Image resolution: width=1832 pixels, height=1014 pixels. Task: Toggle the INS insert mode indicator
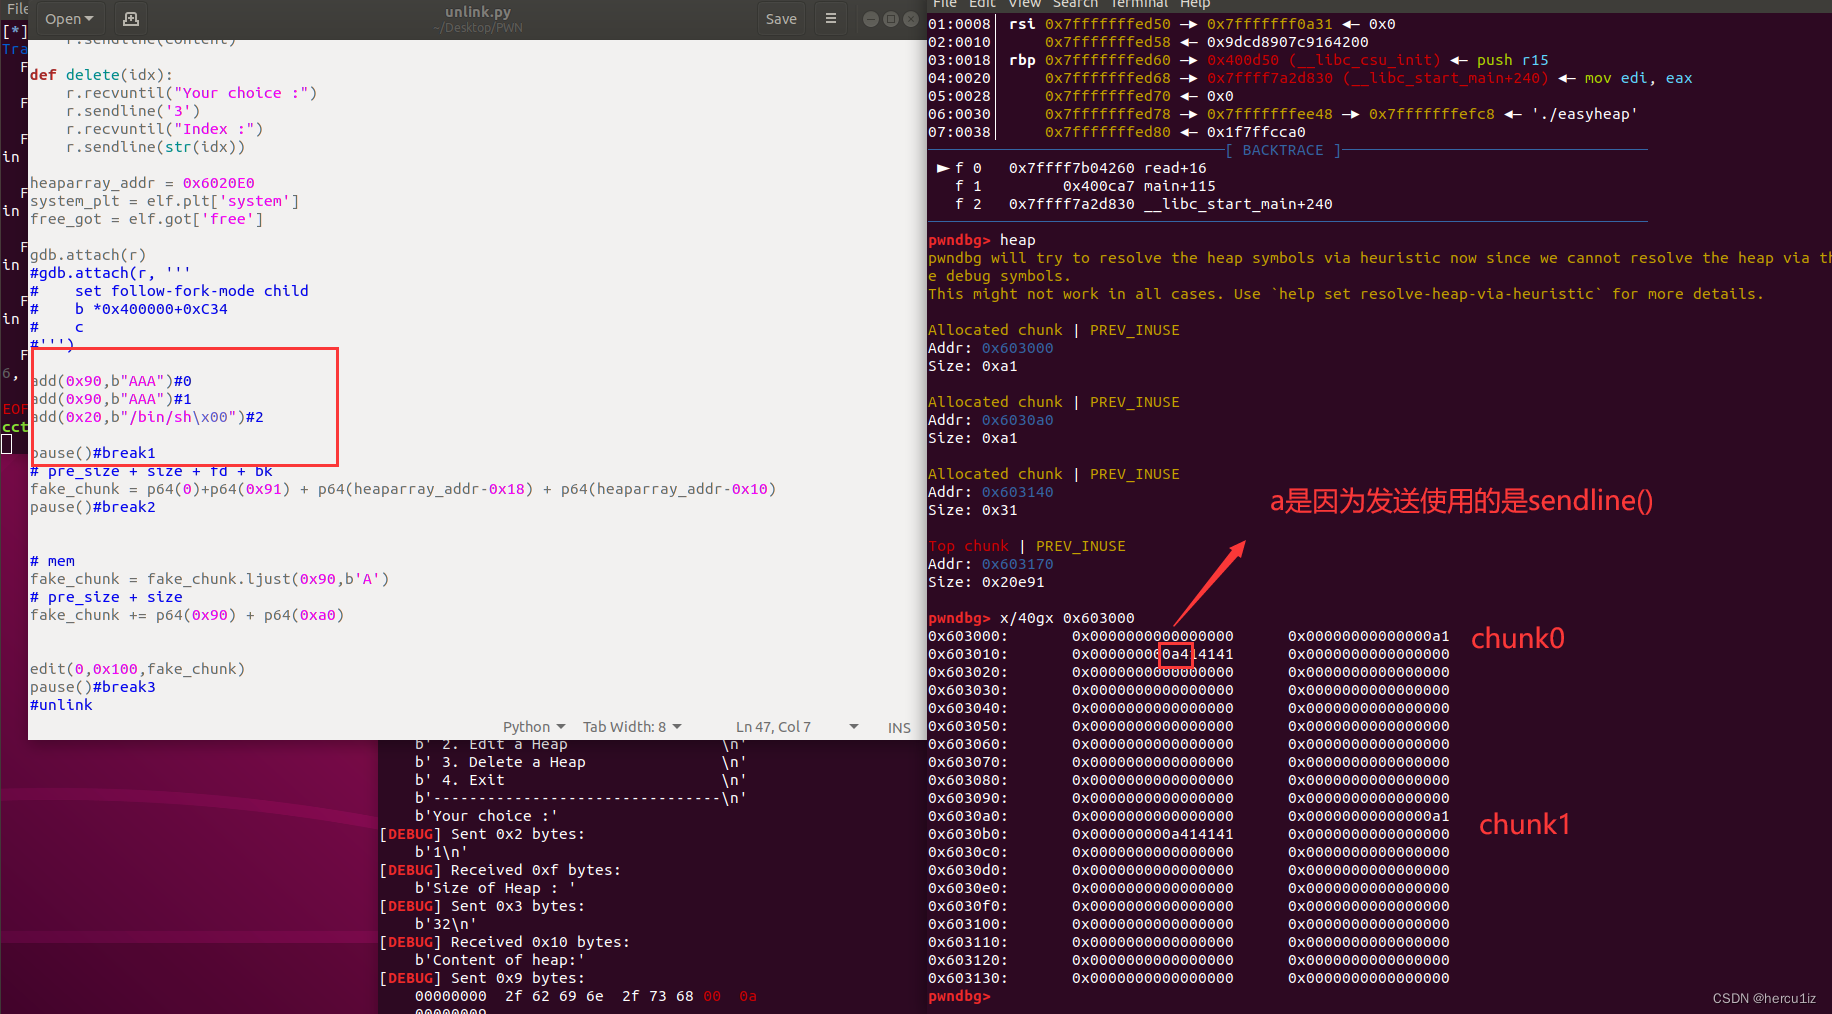[899, 728]
